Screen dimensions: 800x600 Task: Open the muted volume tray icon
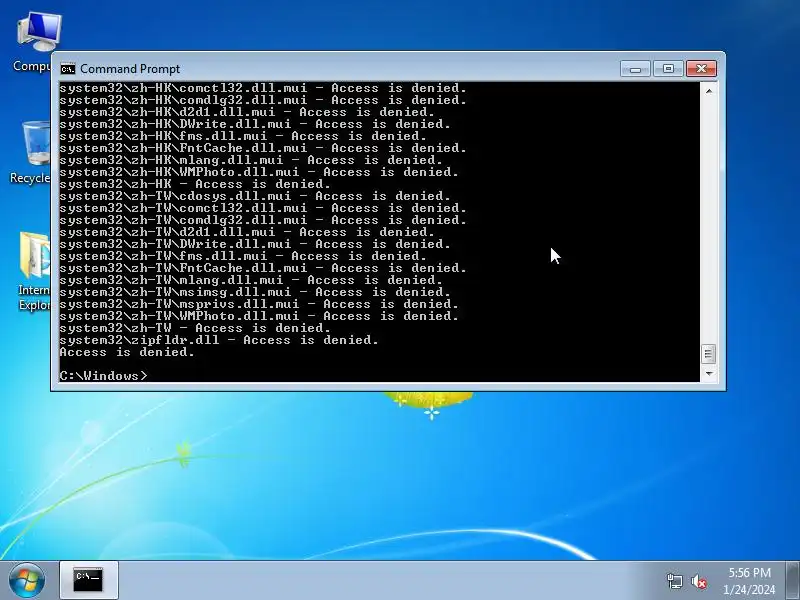[x=699, y=581]
